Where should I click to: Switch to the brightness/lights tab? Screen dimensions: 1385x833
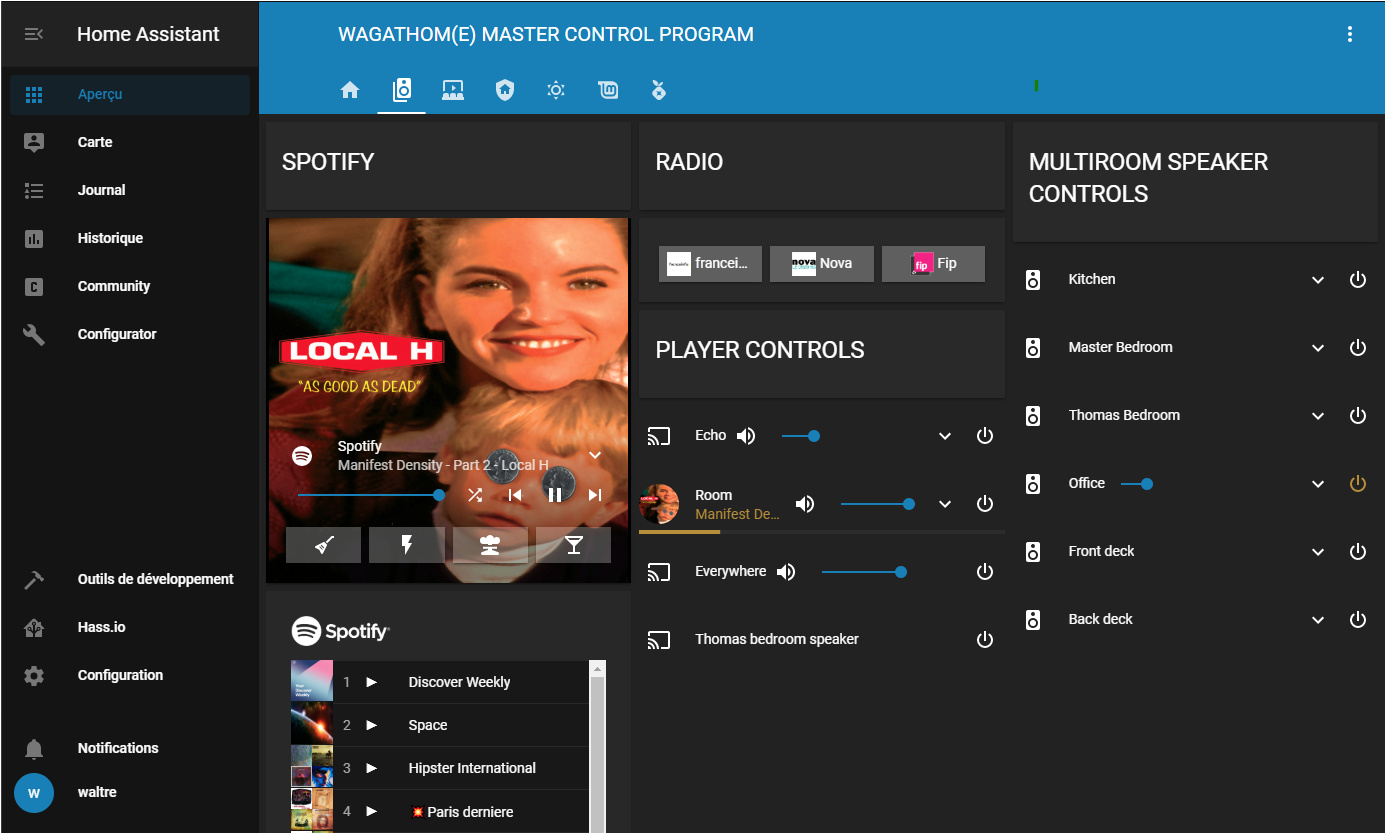pos(556,90)
